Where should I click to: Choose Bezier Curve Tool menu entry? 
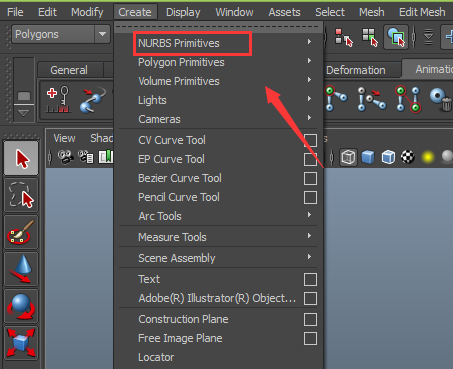(x=180, y=178)
